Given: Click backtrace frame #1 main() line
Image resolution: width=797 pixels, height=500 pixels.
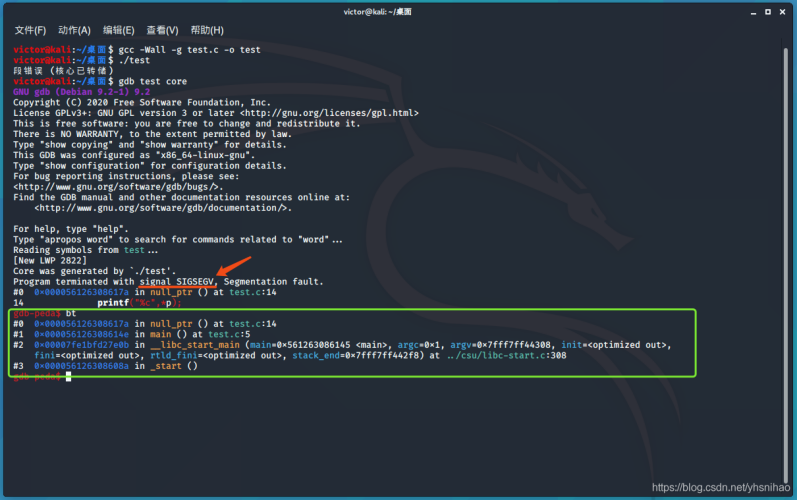Looking at the screenshot, I should pos(132,334).
